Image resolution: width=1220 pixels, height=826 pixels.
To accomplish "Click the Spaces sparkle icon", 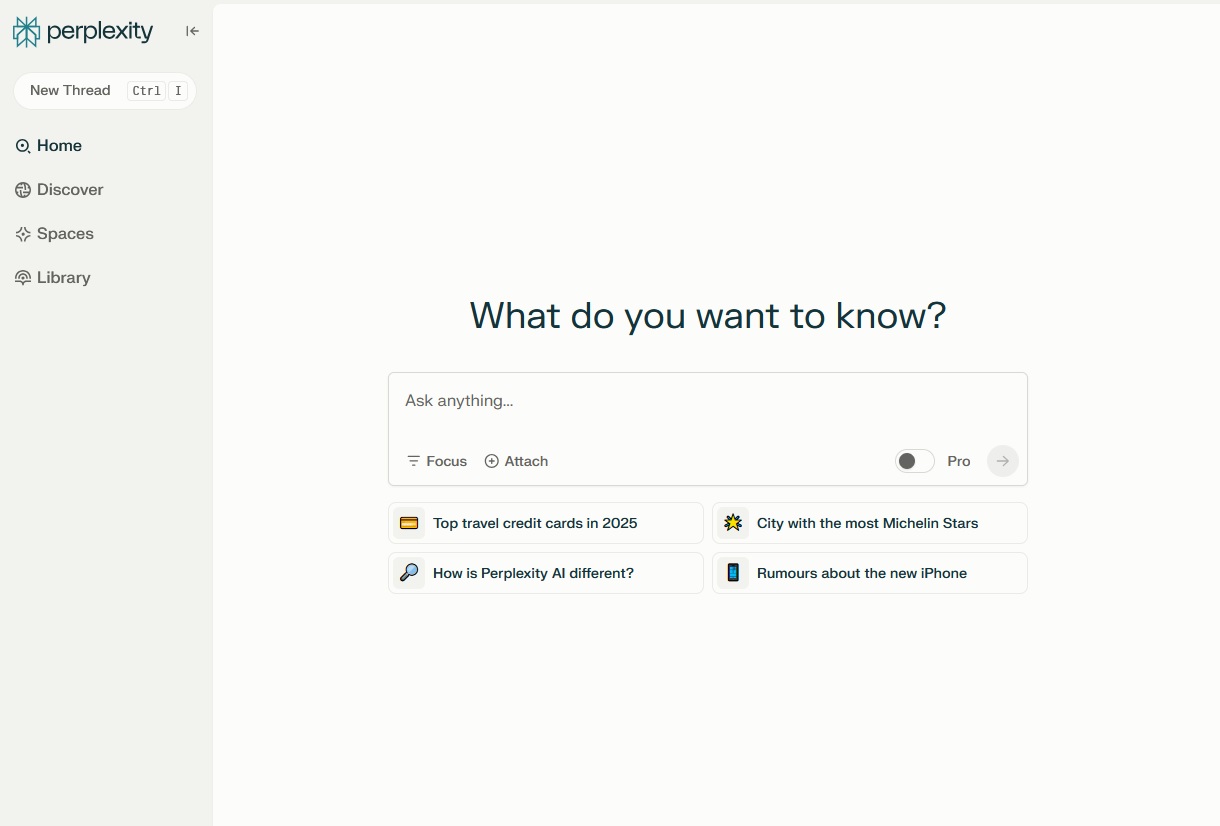I will click(23, 234).
